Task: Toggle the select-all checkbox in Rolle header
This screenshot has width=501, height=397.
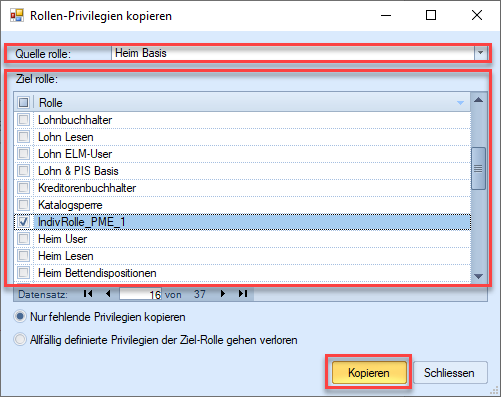Action: pyautogui.click(x=24, y=102)
